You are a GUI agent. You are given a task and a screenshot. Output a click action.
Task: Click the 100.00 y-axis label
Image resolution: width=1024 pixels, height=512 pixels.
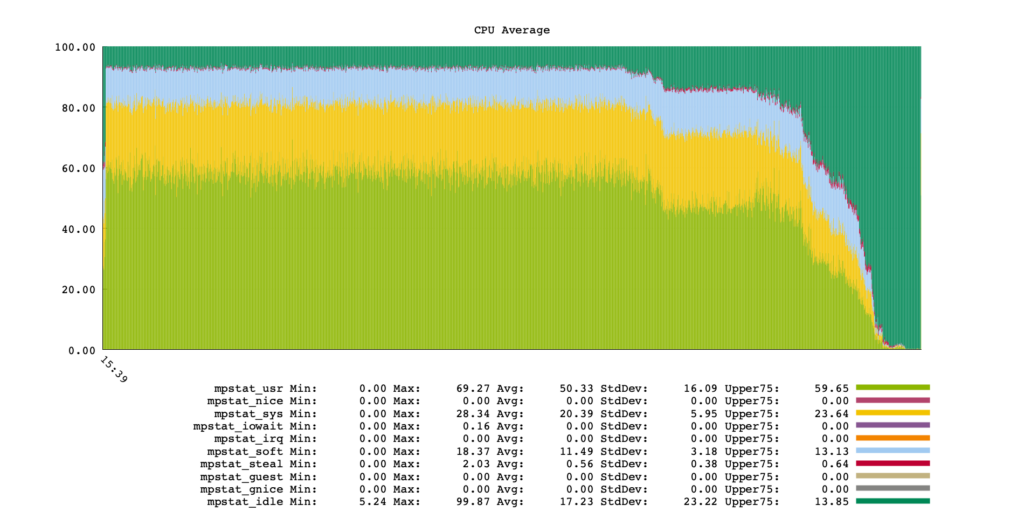(x=75, y=47)
